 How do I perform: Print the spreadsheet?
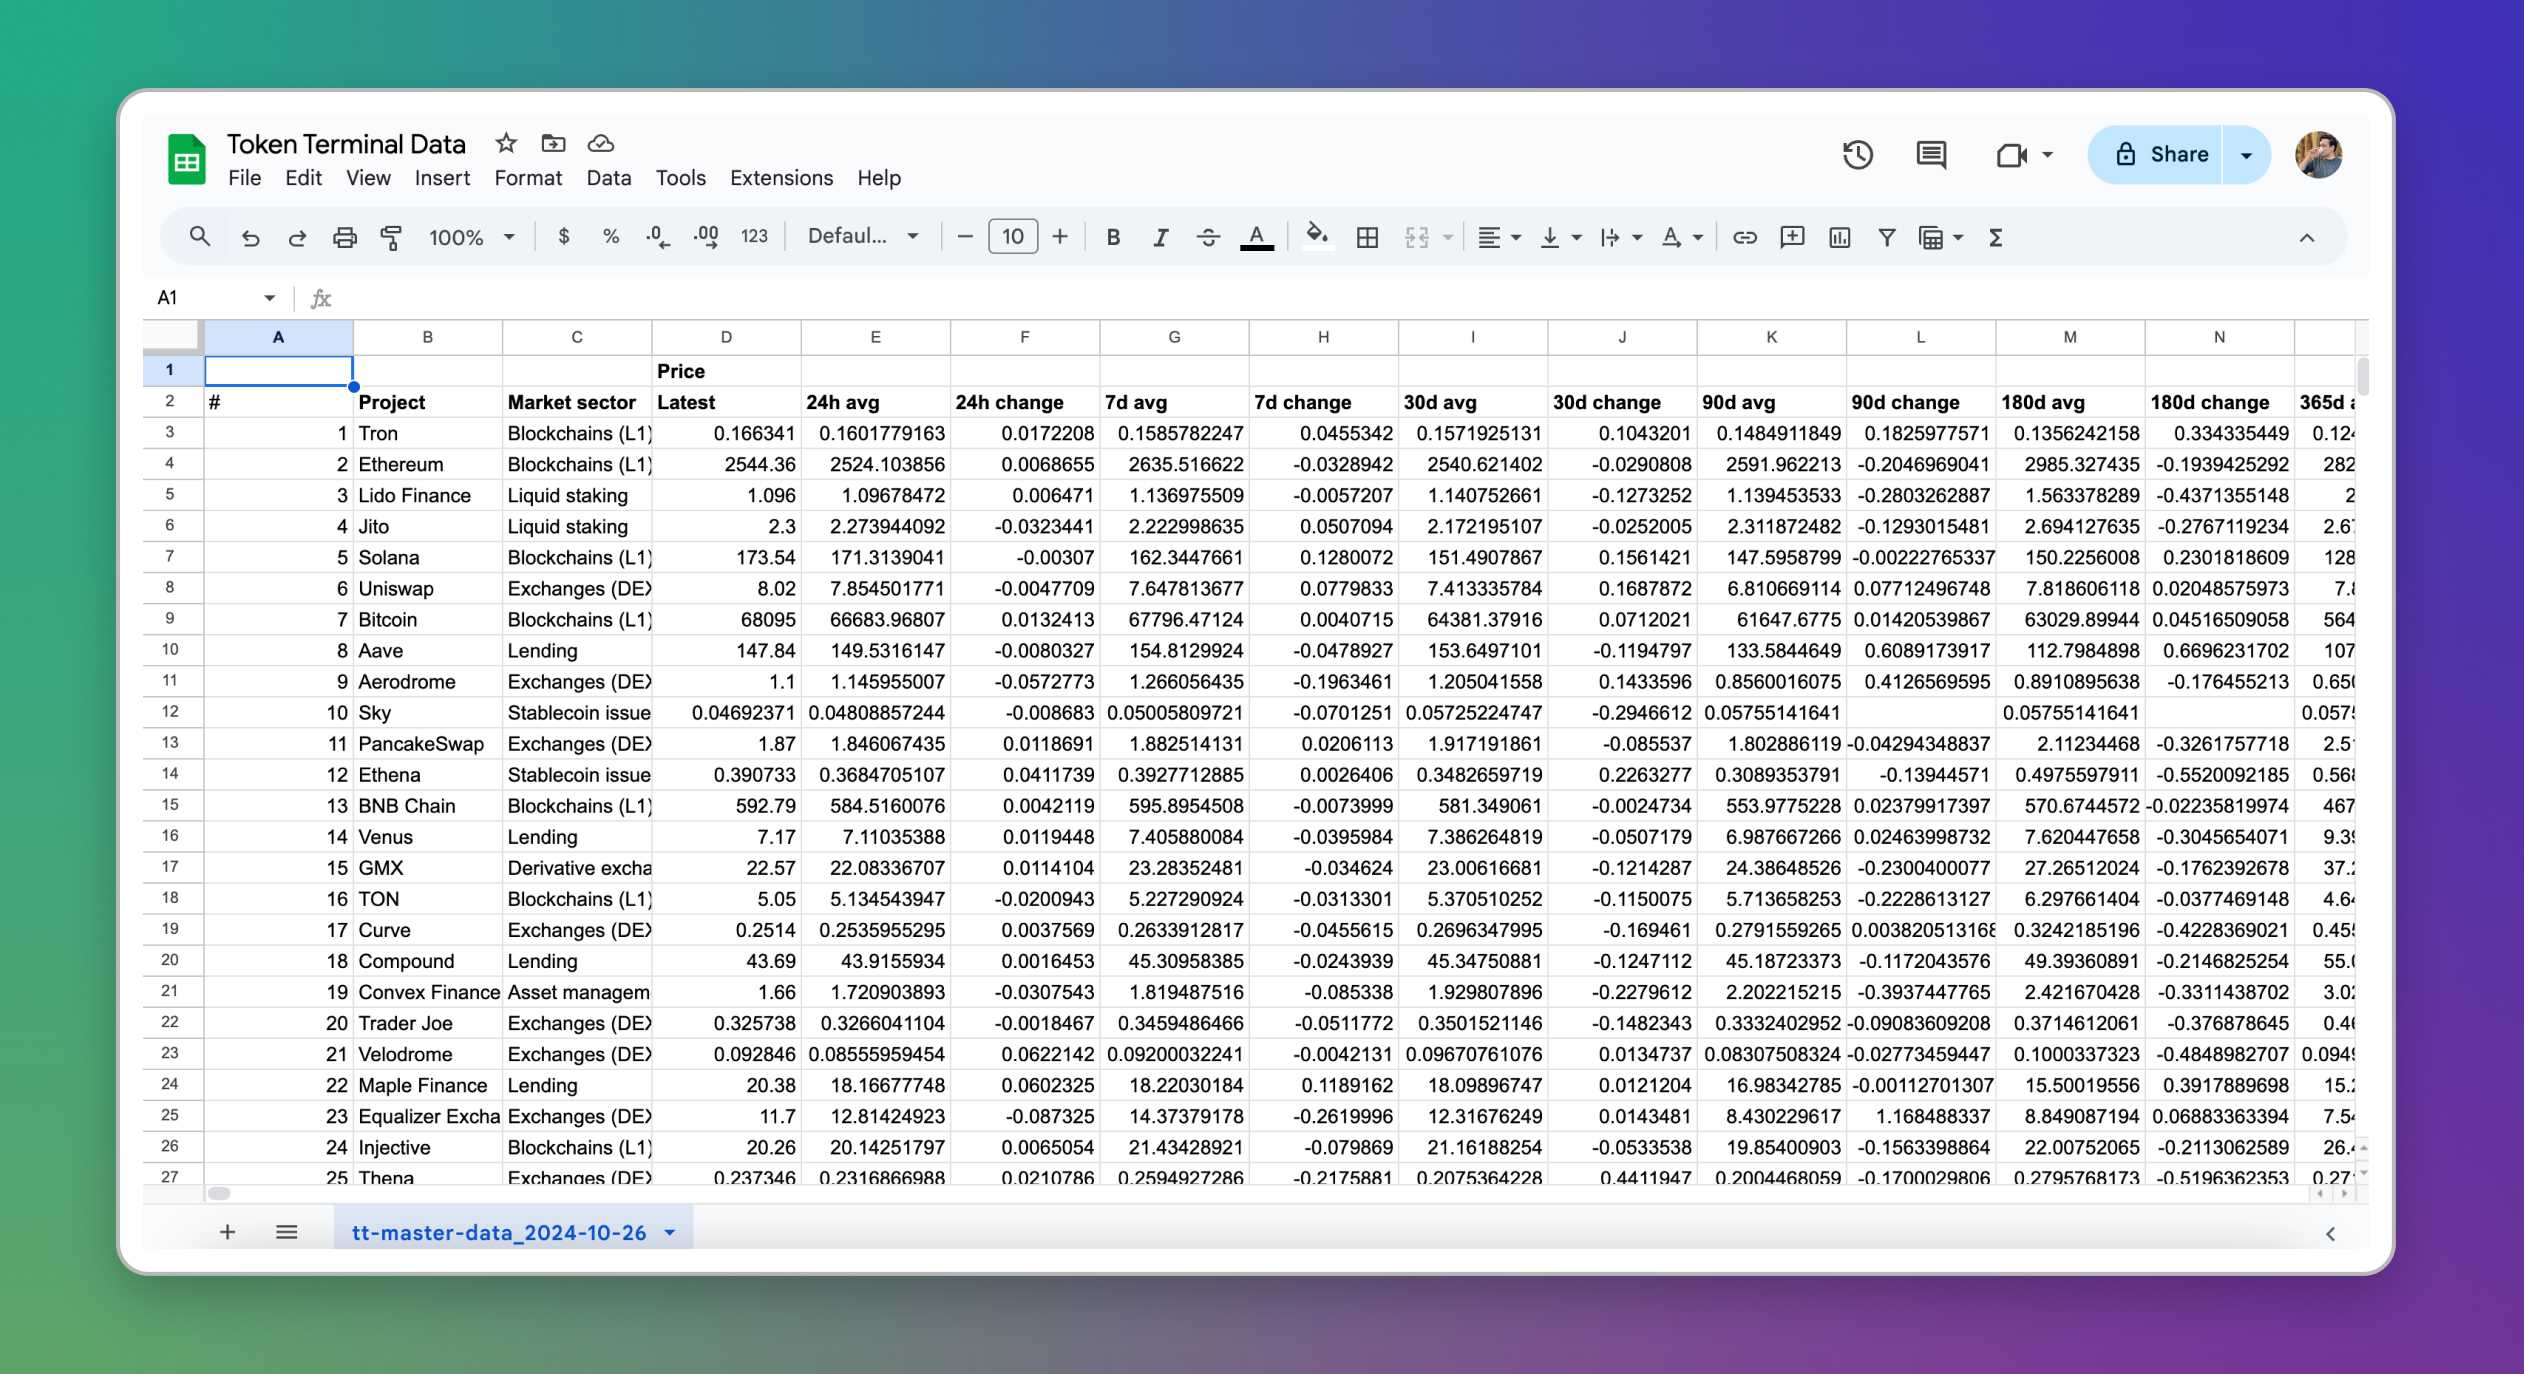click(x=344, y=238)
